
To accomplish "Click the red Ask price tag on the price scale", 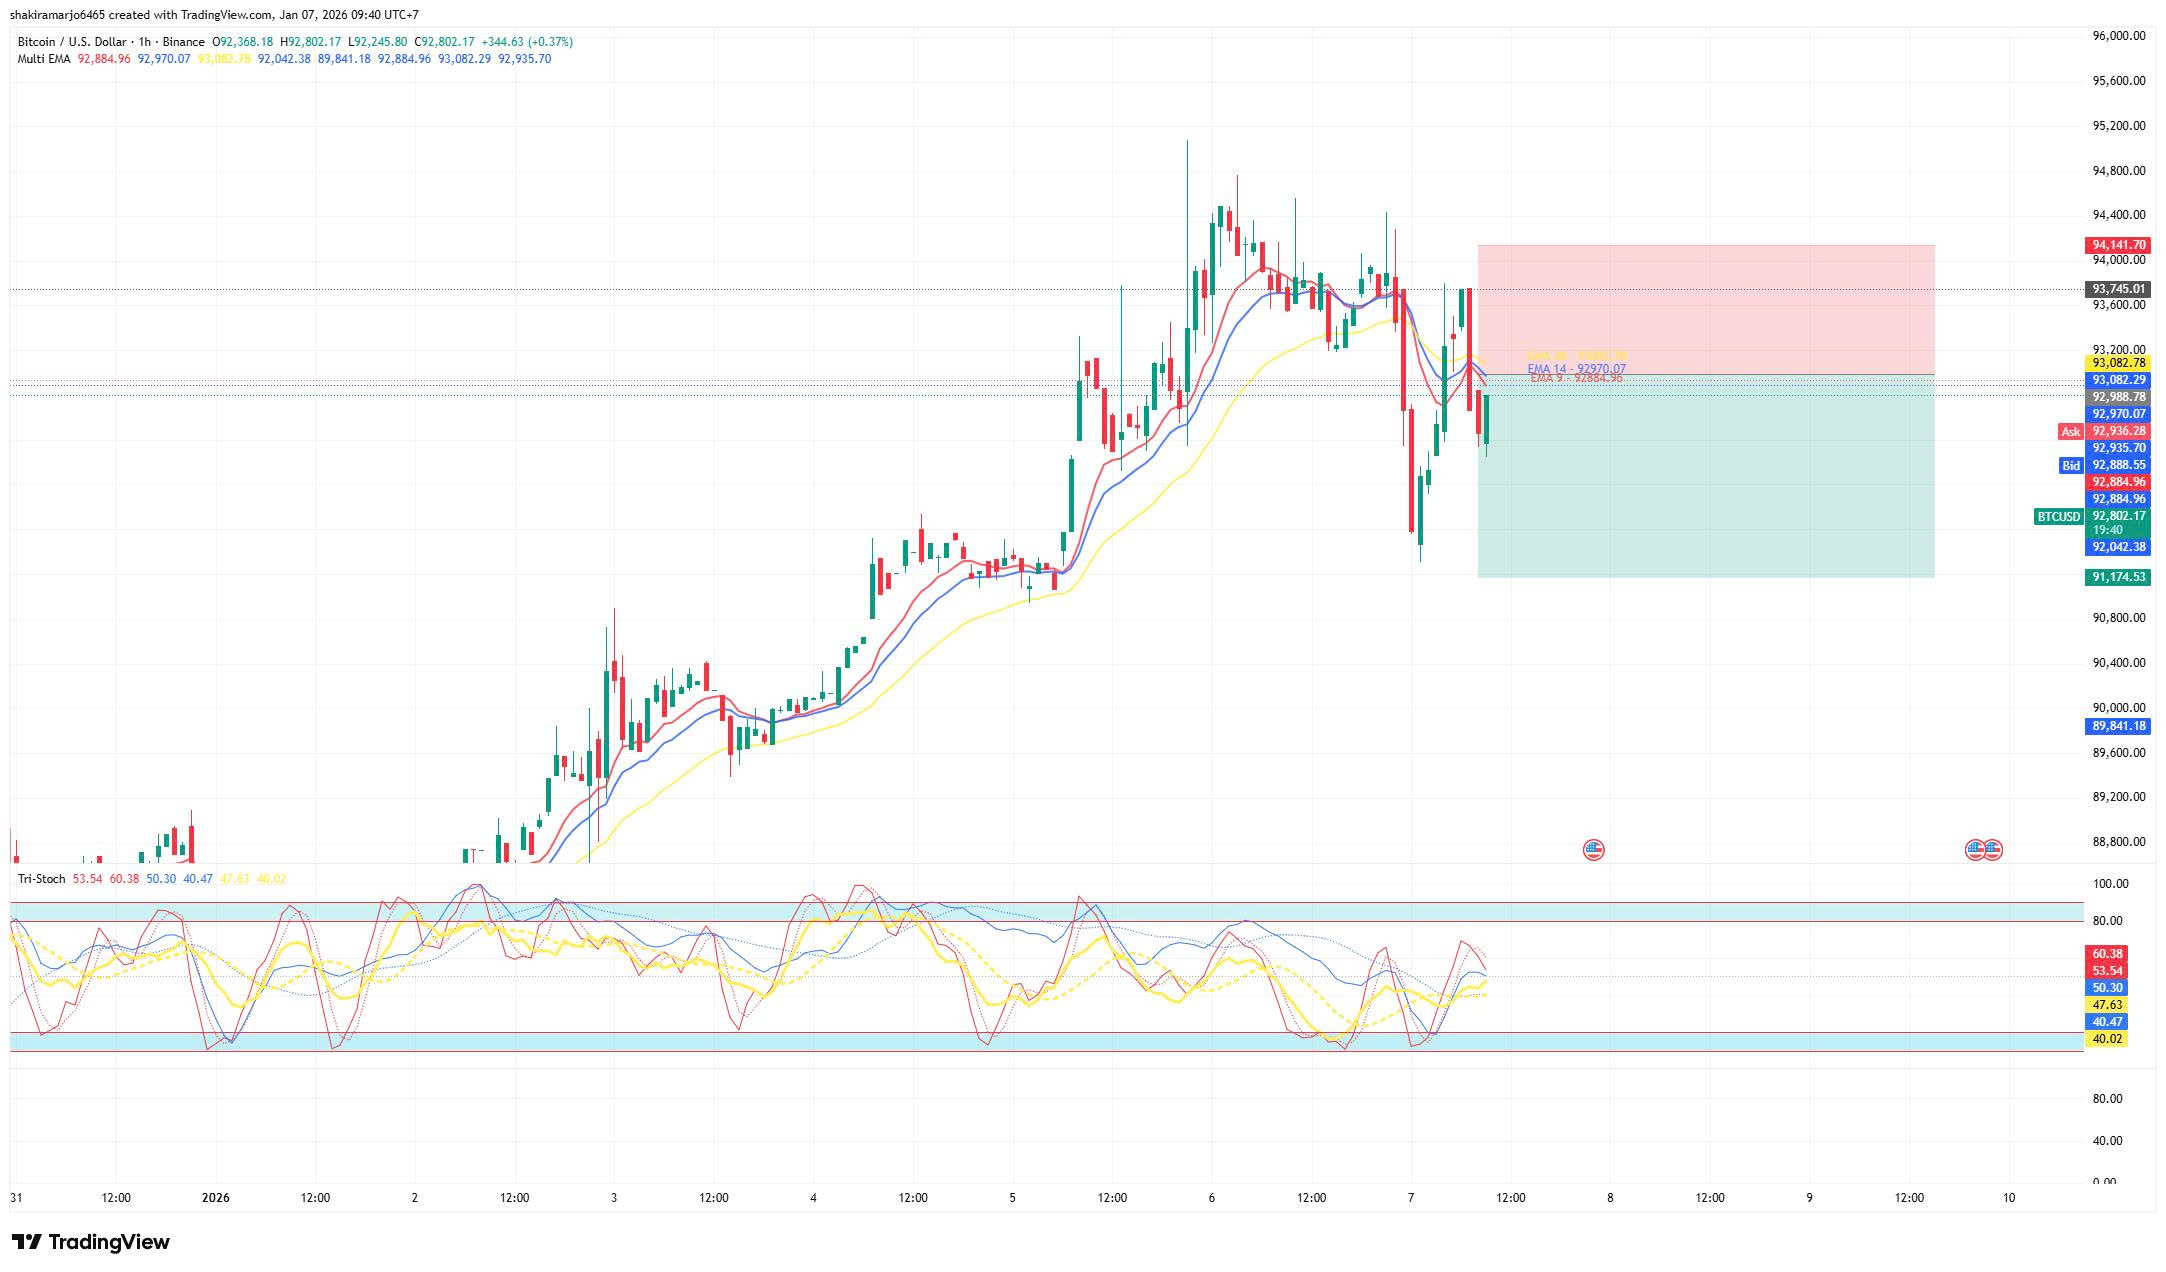I will click(2069, 431).
